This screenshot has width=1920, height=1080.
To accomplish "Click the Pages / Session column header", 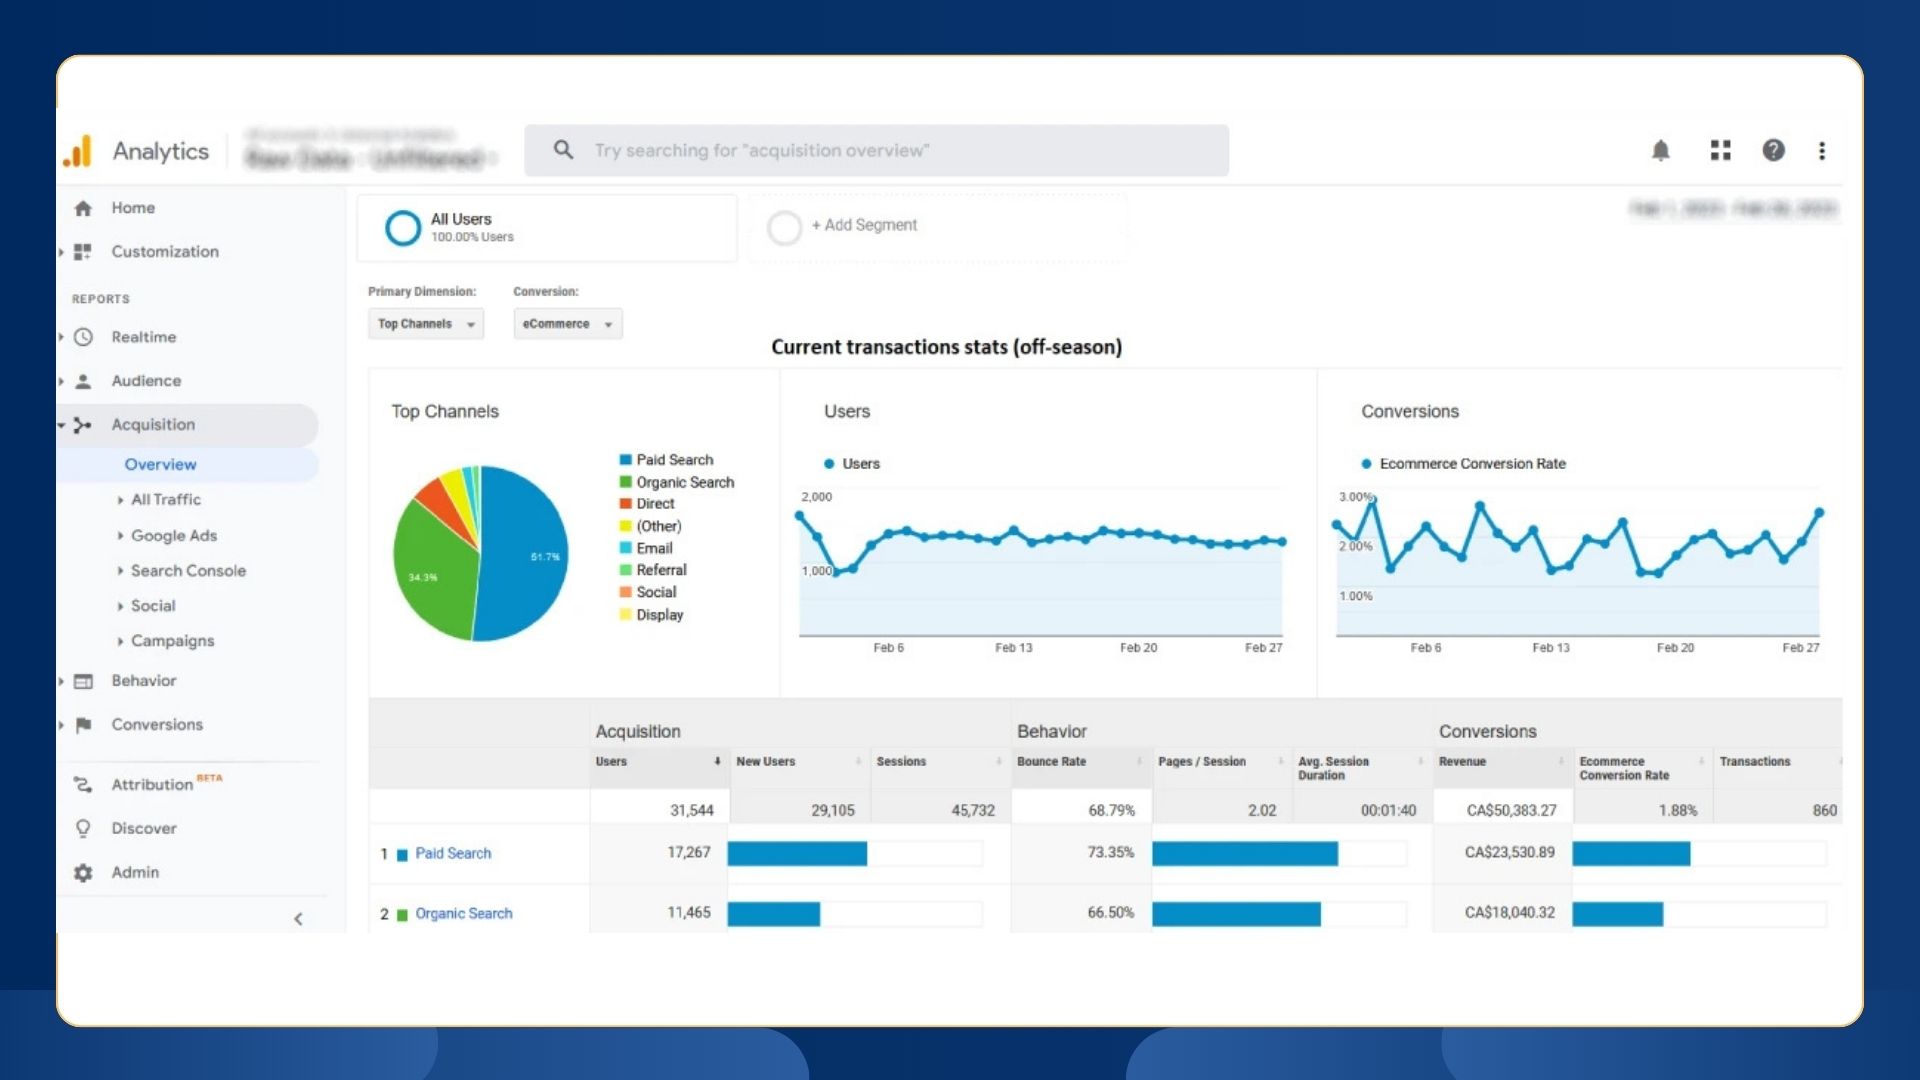I will coord(1202,762).
